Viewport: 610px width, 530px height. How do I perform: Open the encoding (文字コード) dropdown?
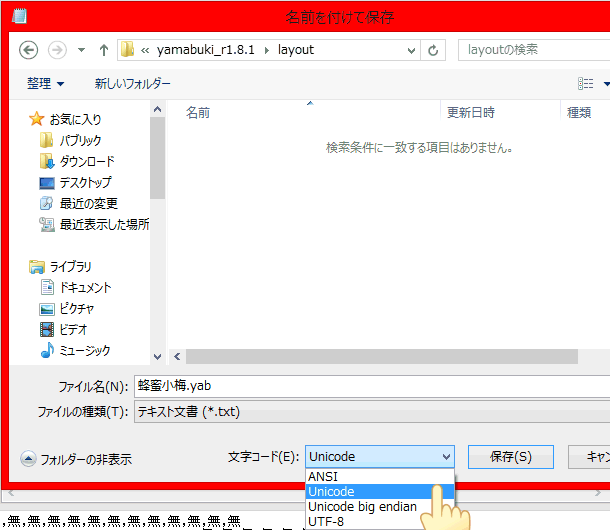click(379, 457)
